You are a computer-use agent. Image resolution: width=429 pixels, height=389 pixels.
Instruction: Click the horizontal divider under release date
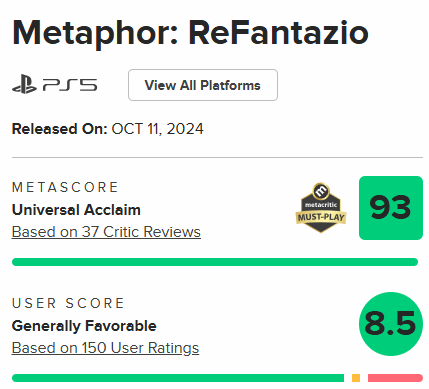tap(217, 157)
